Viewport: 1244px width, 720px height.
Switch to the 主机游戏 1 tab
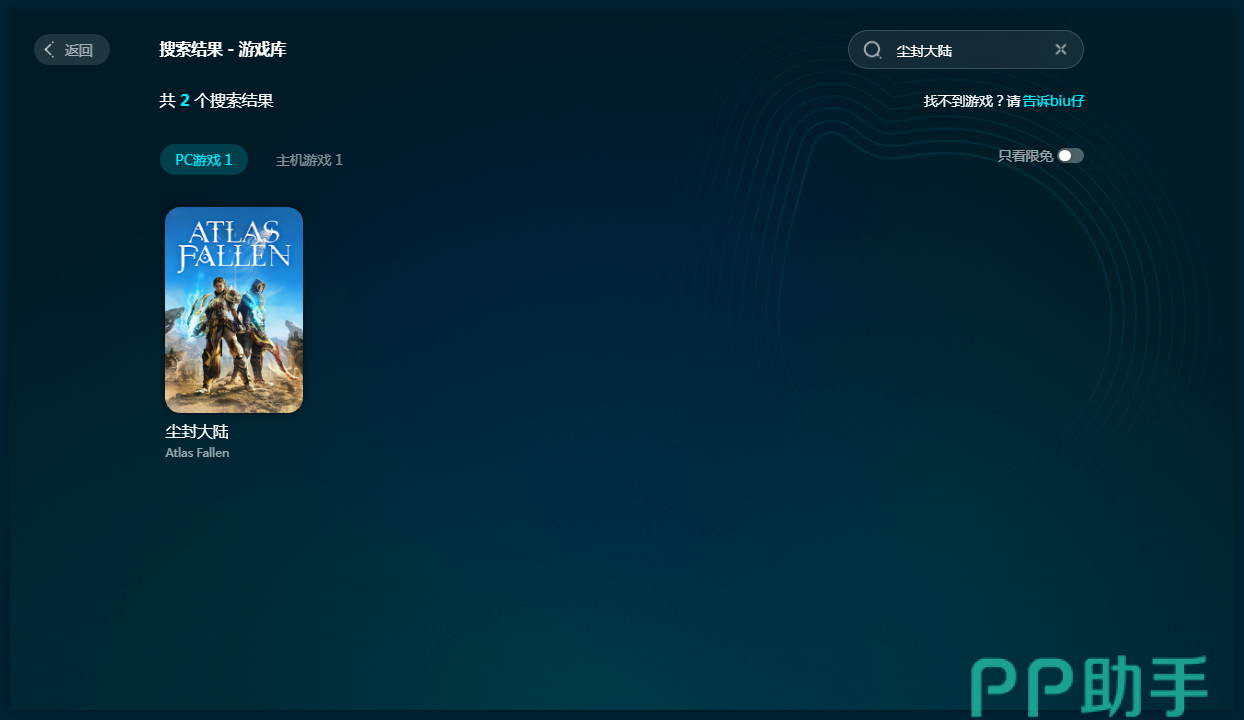tap(309, 160)
